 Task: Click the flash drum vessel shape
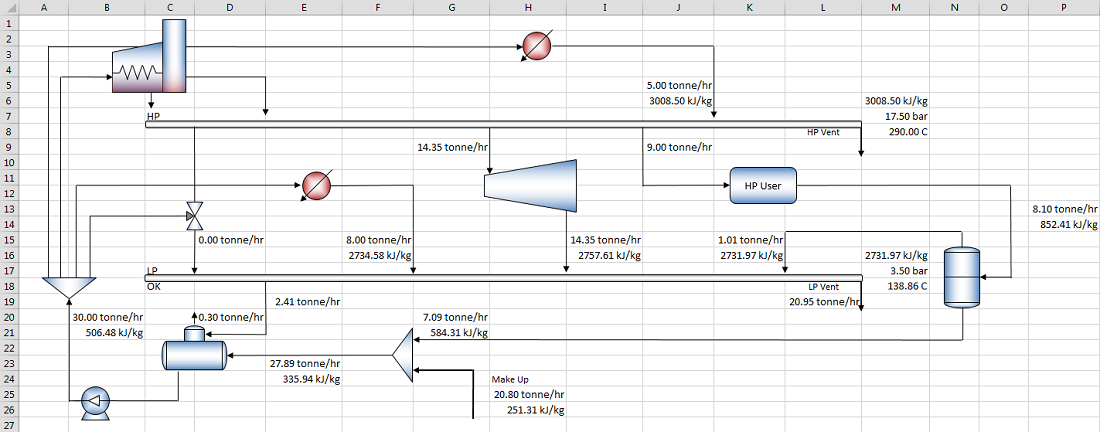[961, 276]
